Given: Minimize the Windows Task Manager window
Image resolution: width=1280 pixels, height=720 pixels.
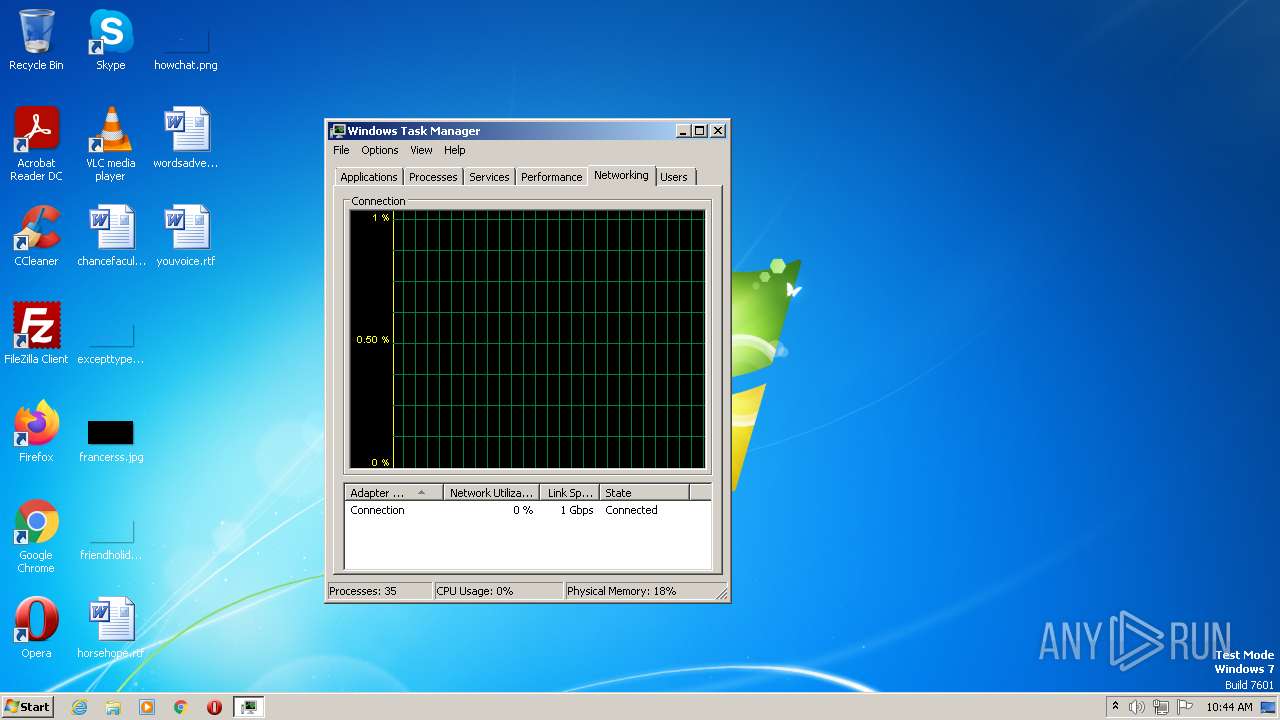Looking at the screenshot, I should (x=683, y=131).
